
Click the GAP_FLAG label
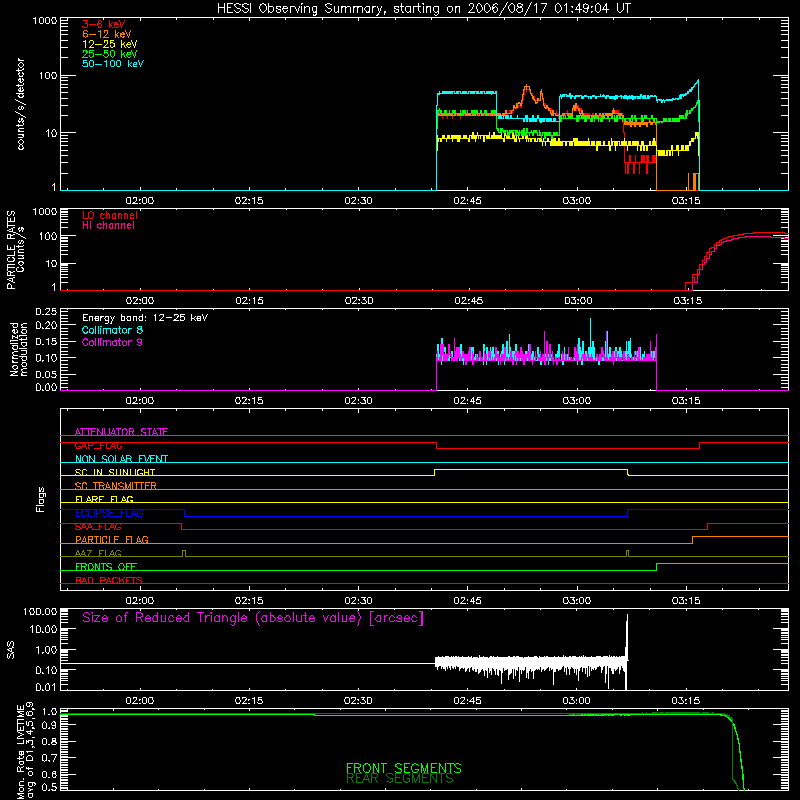[98, 445]
